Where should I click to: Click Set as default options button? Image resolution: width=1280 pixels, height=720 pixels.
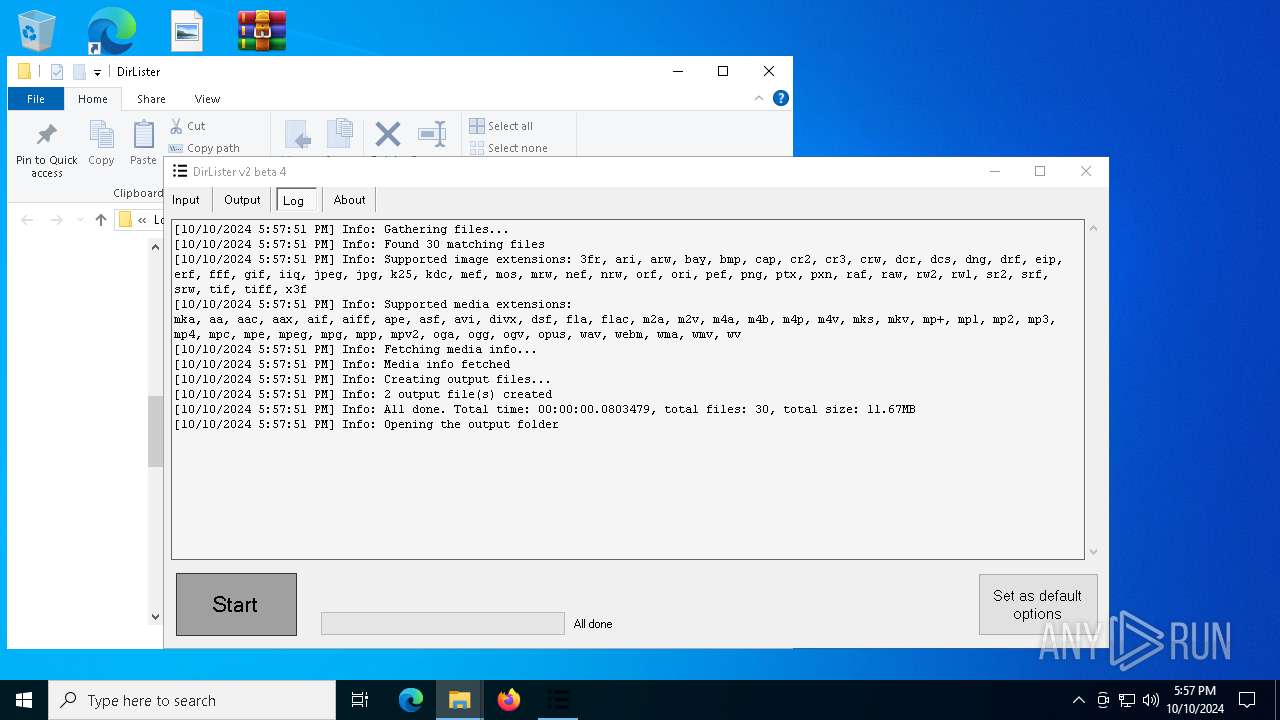1037,604
